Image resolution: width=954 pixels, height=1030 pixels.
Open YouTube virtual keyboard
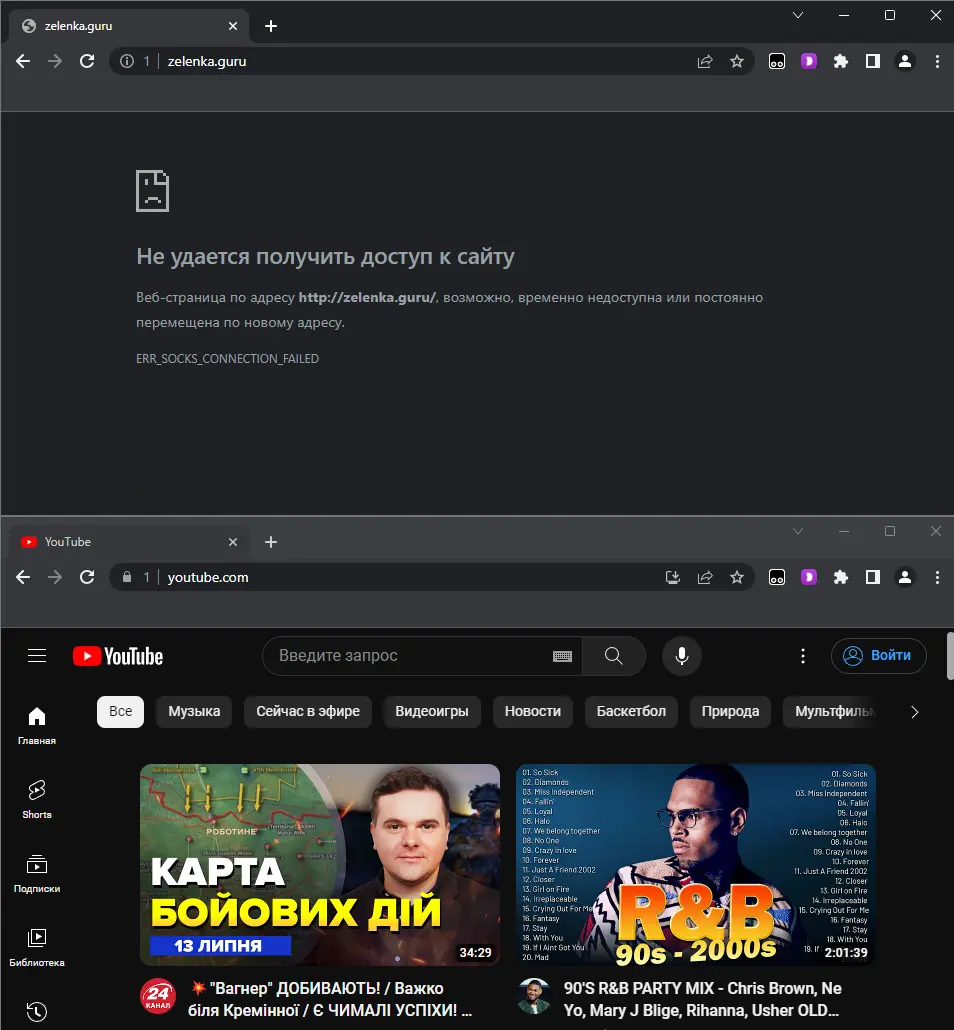pos(562,656)
